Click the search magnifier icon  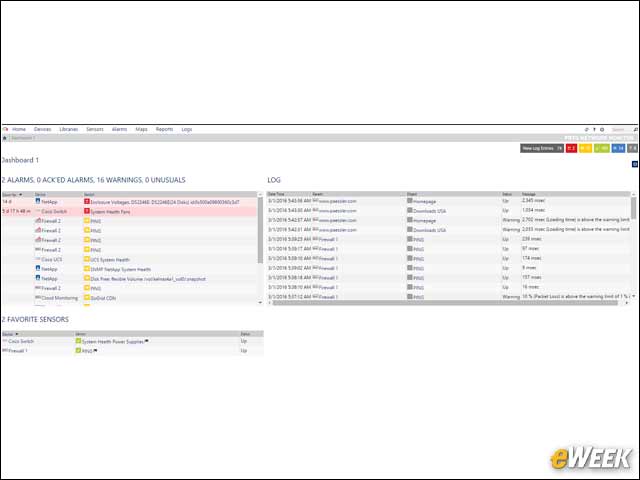(x=636, y=129)
